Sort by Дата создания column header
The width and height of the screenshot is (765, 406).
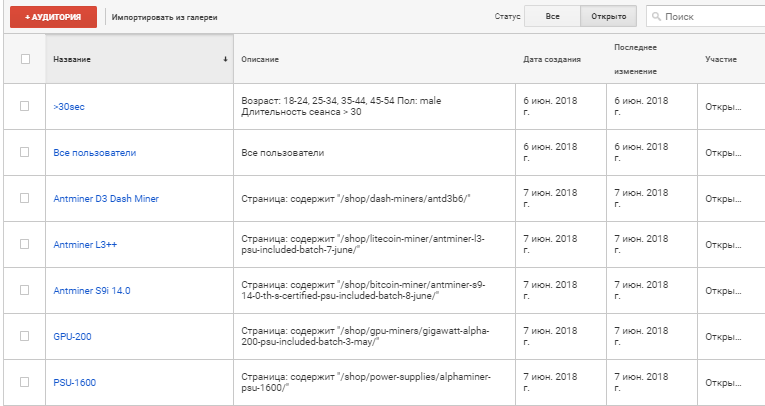[551, 60]
